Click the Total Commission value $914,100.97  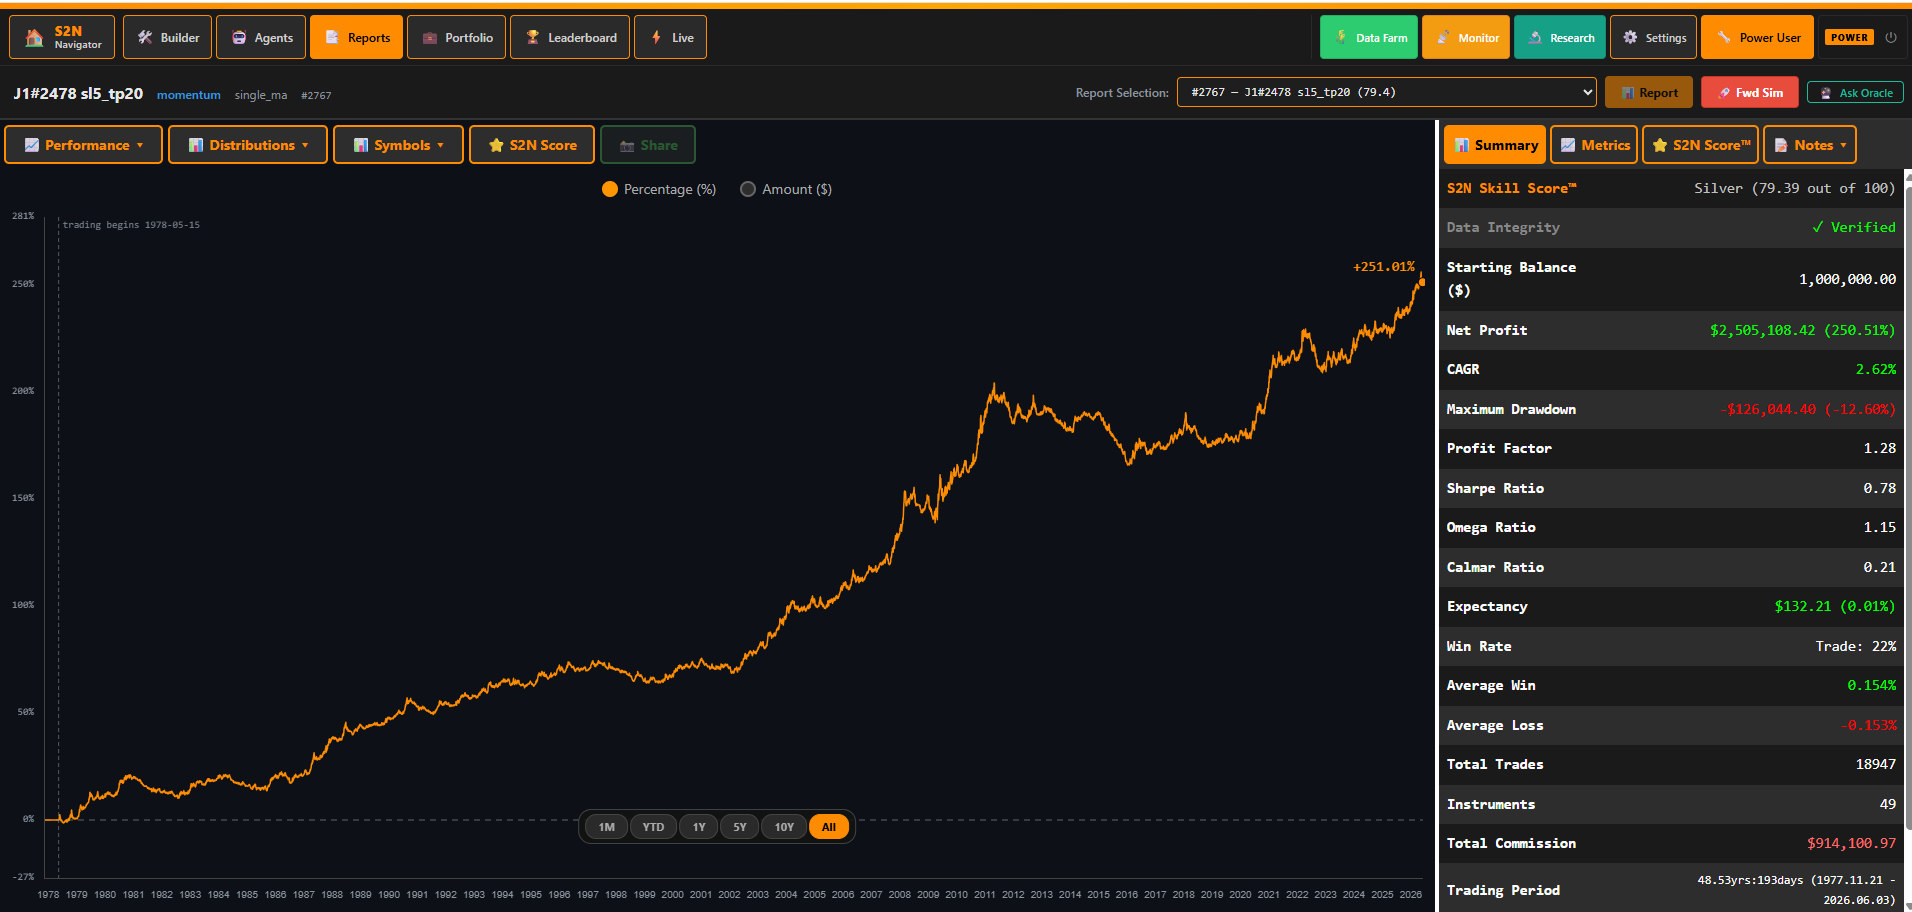click(1852, 843)
